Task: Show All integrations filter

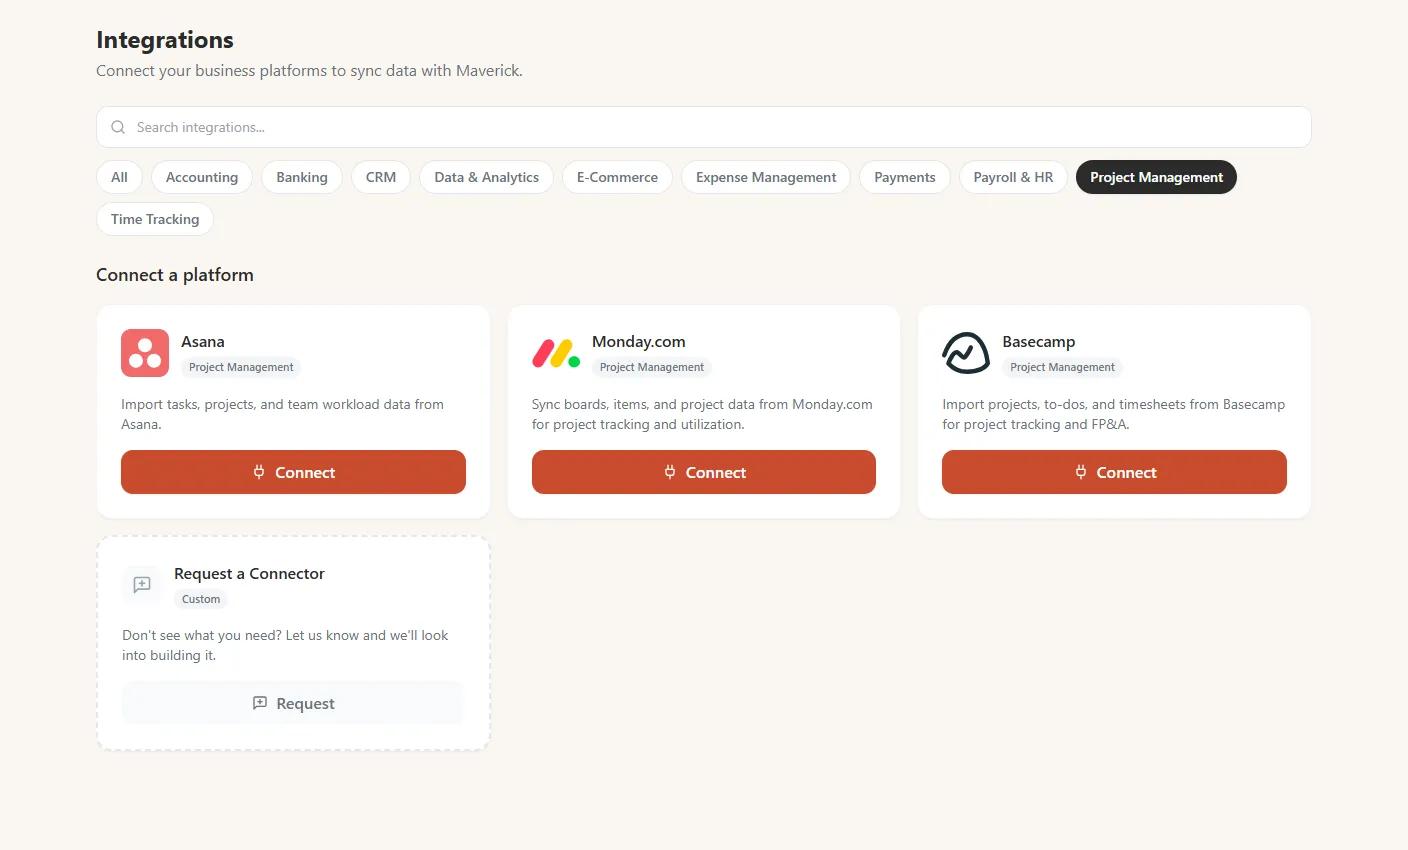Action: [119, 177]
